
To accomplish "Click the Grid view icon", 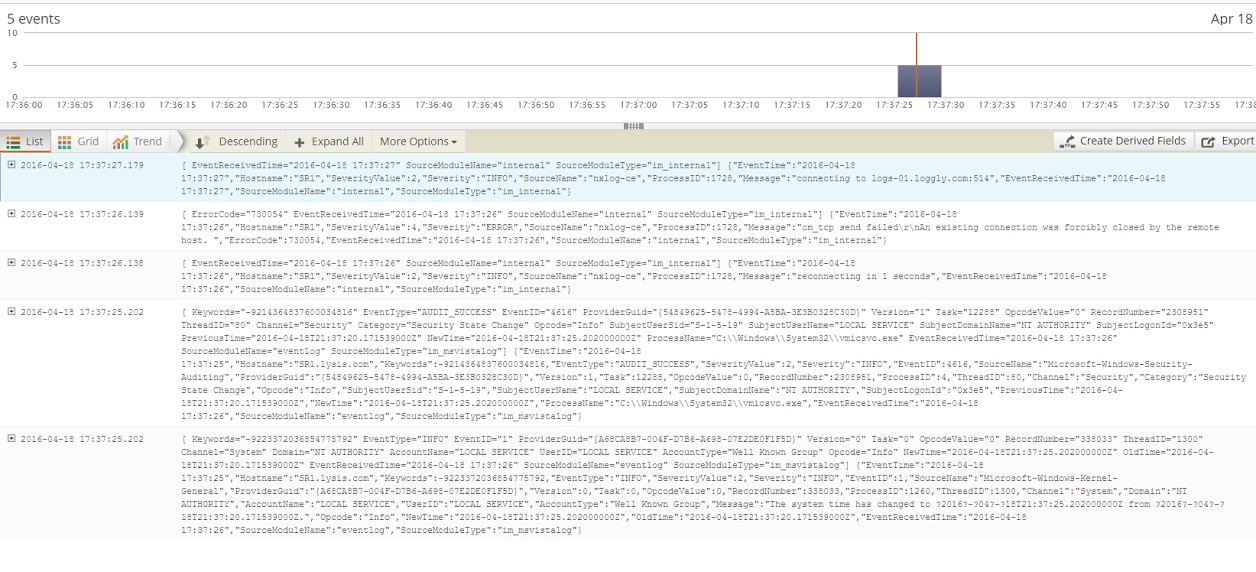I will point(64,142).
